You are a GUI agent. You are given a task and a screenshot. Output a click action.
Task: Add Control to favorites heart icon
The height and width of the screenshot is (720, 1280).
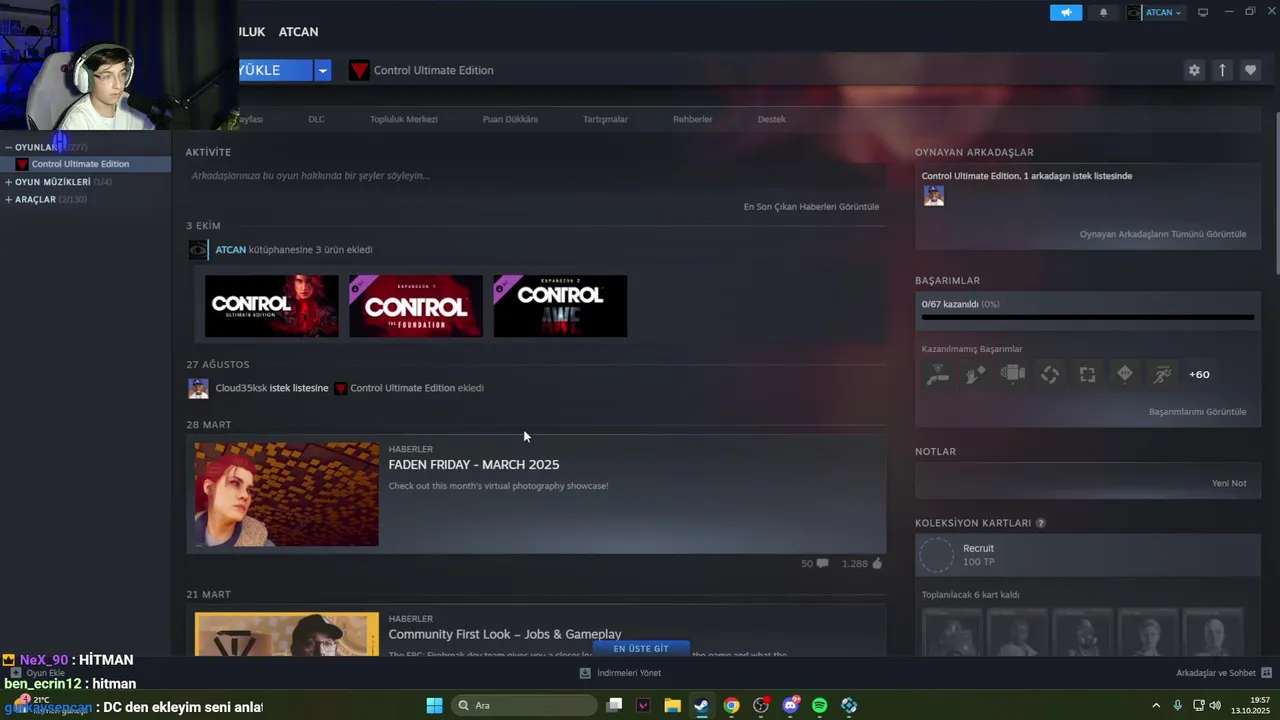(1250, 70)
